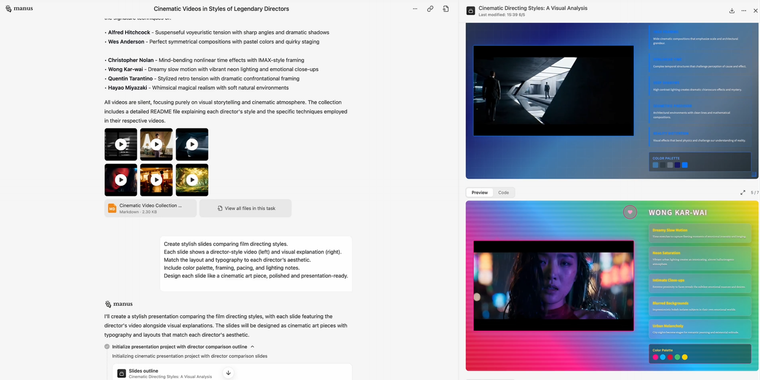
Task: Click View all files in this task
Action: click(245, 208)
